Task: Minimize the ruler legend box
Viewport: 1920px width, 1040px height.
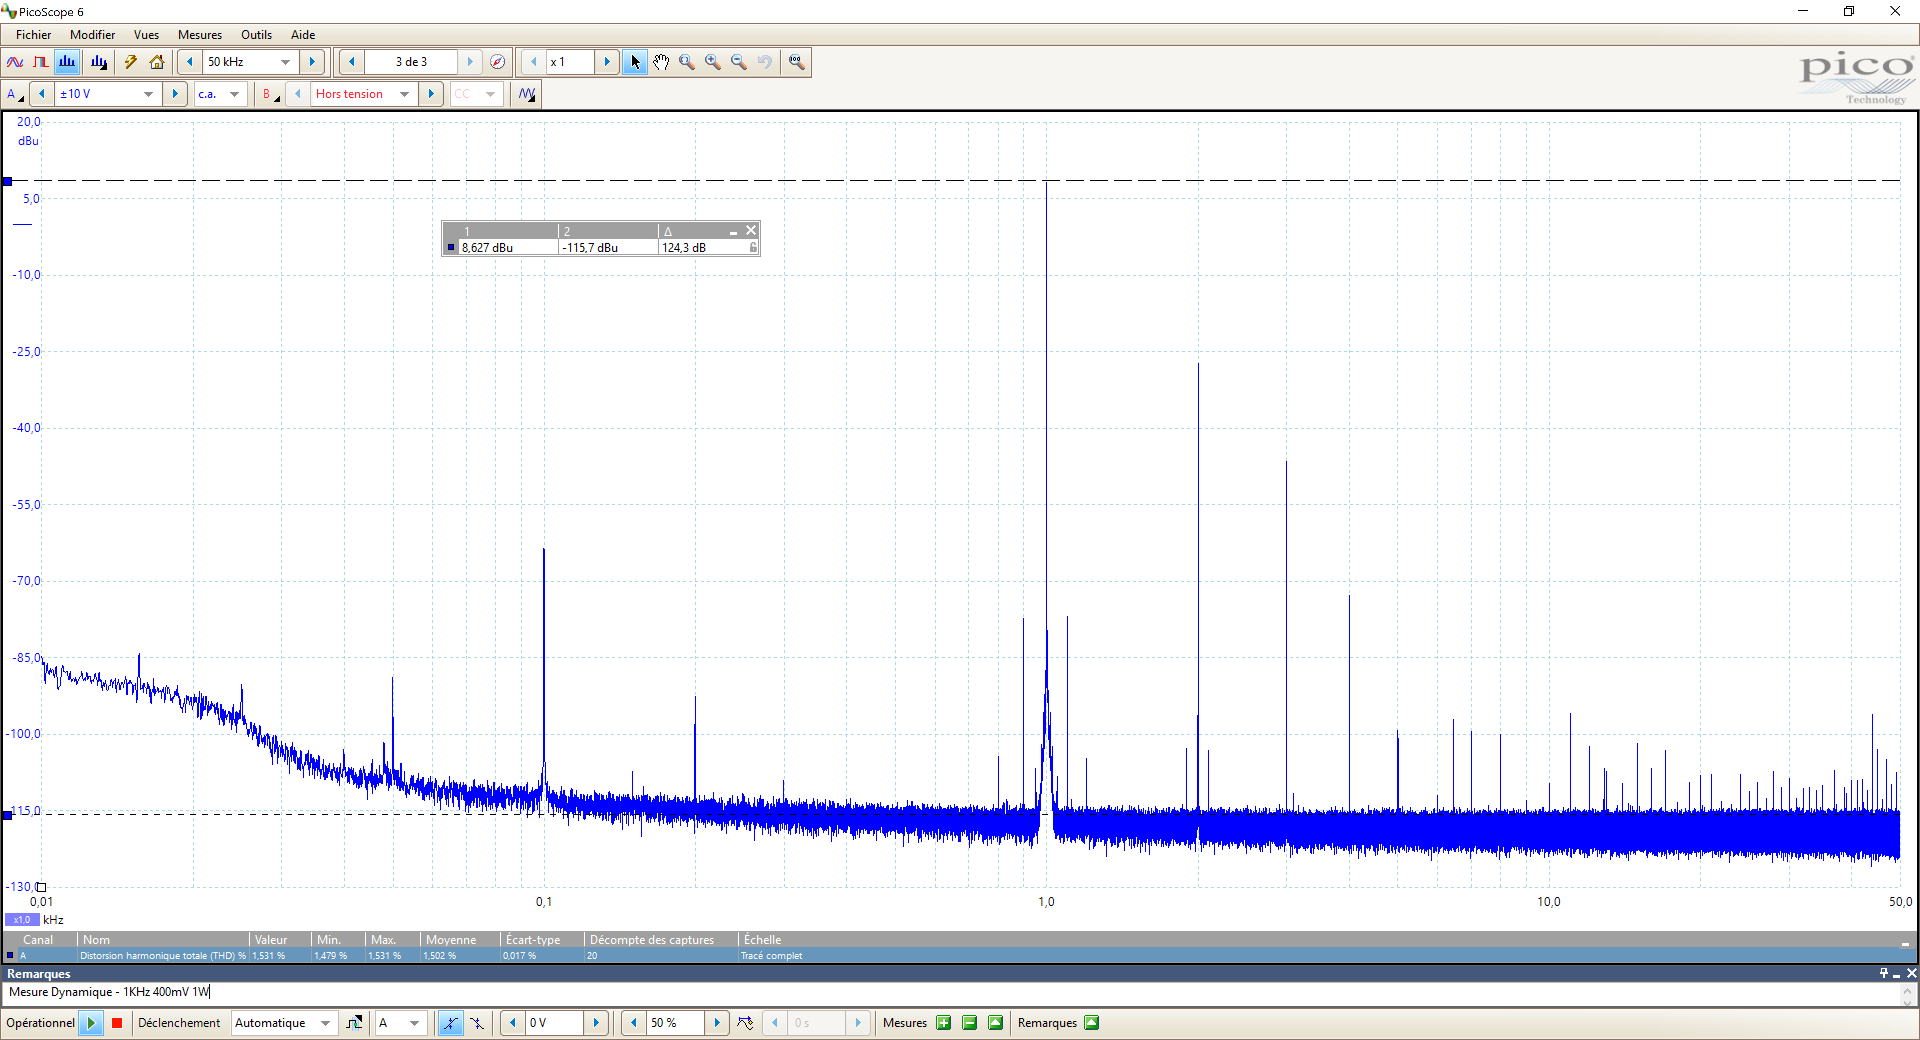Action: [x=733, y=232]
